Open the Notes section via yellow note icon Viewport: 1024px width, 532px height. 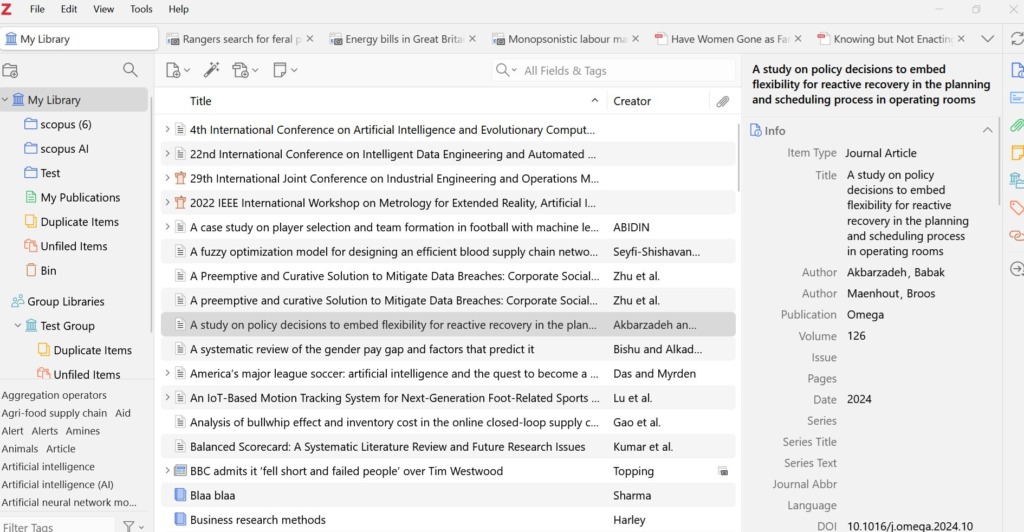(x=1016, y=153)
